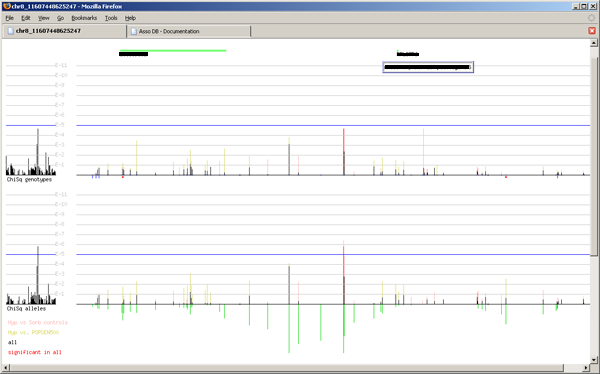The width and height of the screenshot is (600, 374).
Task: Open the File menu
Action: coord(10,18)
